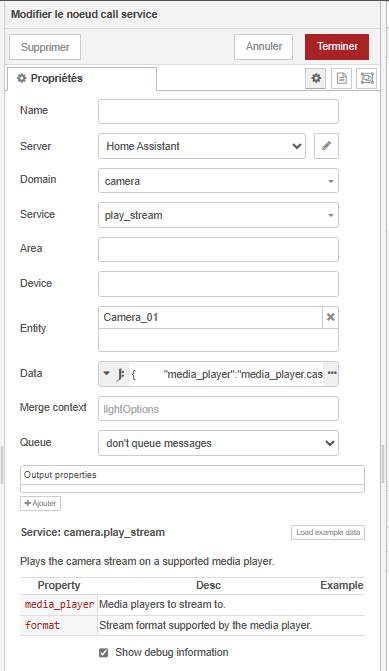Viewport: 389px width, 671px height.
Task: Click the Camera_01 entity entry
Action: (x=210, y=318)
